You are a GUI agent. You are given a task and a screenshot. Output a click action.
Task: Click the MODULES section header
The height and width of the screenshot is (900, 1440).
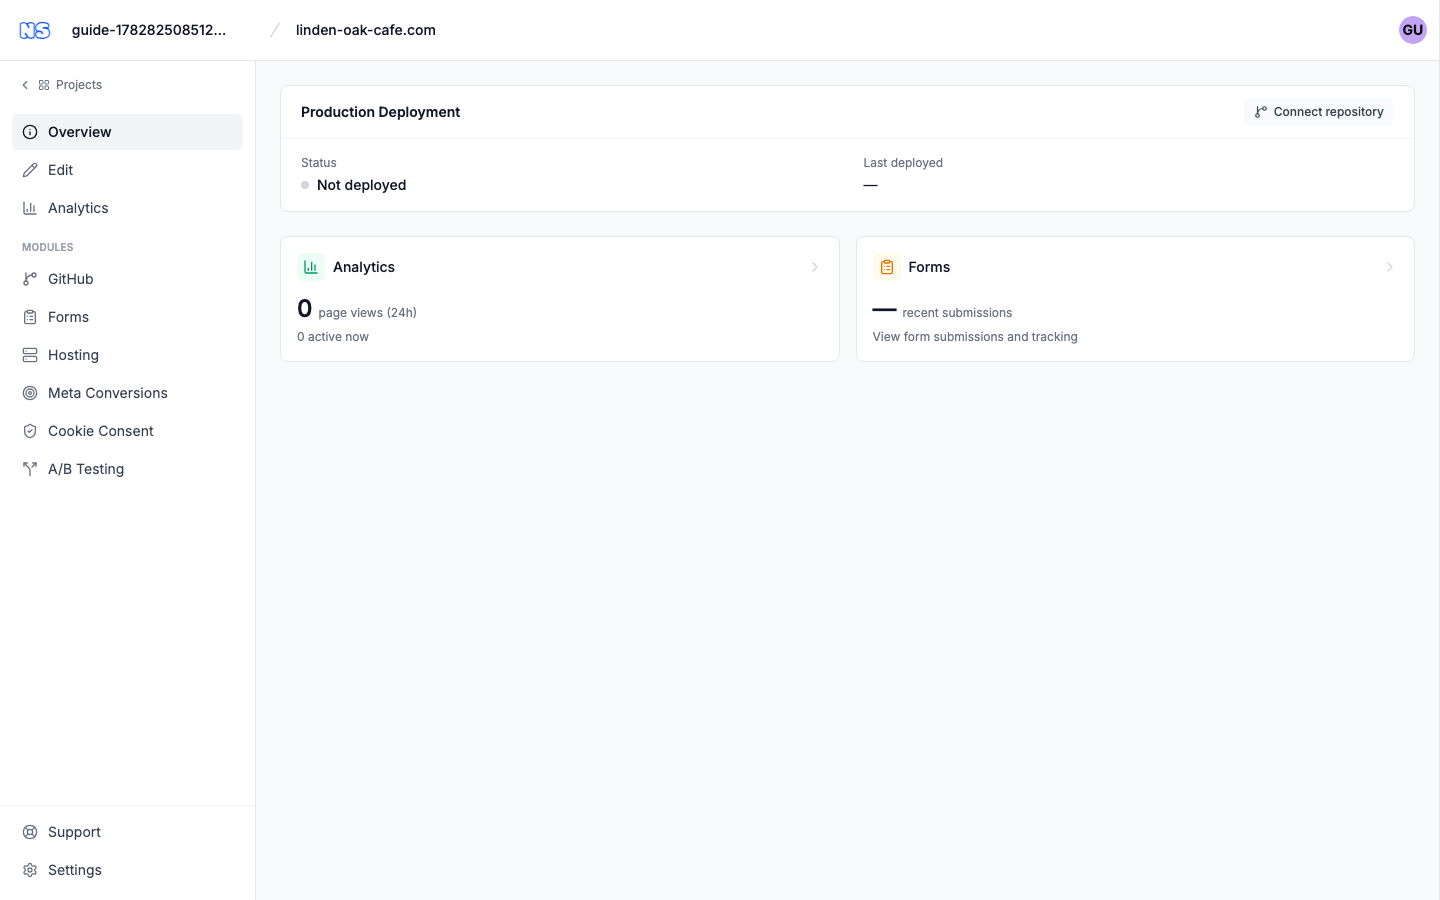(x=48, y=247)
